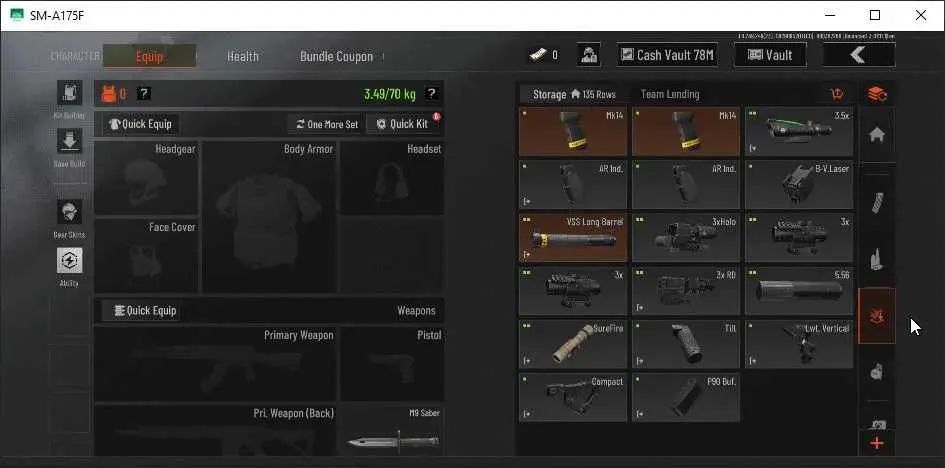Open the Bundle Coupon tab

pos(336,56)
